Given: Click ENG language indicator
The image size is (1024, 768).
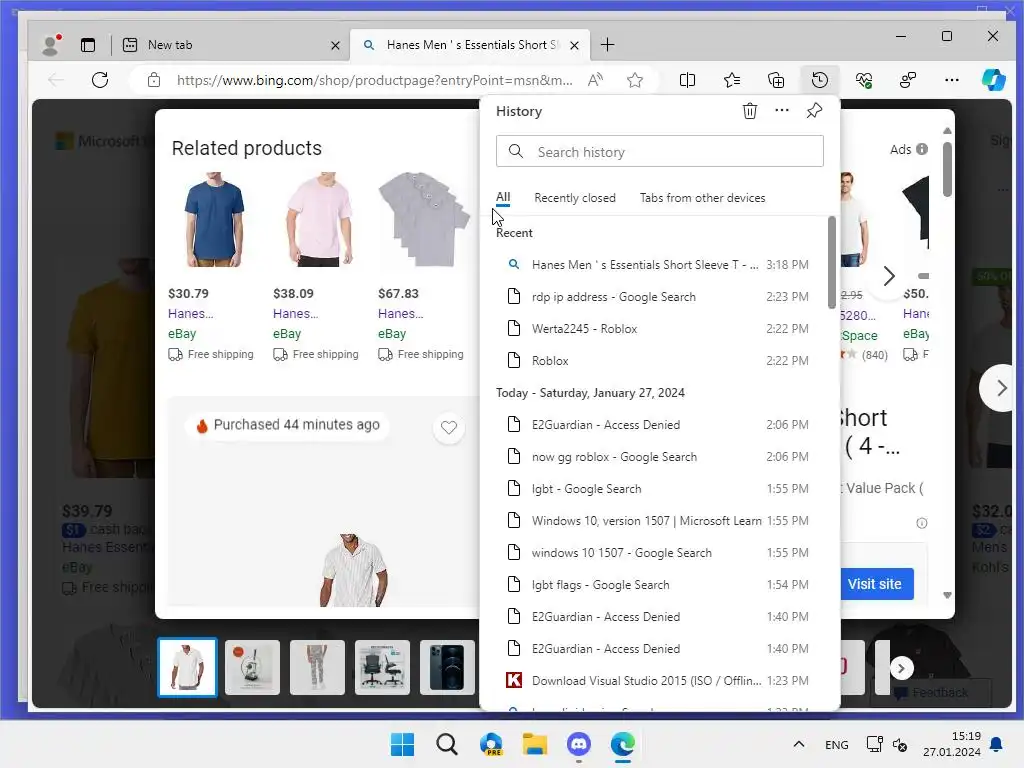Looking at the screenshot, I should (x=837, y=744).
